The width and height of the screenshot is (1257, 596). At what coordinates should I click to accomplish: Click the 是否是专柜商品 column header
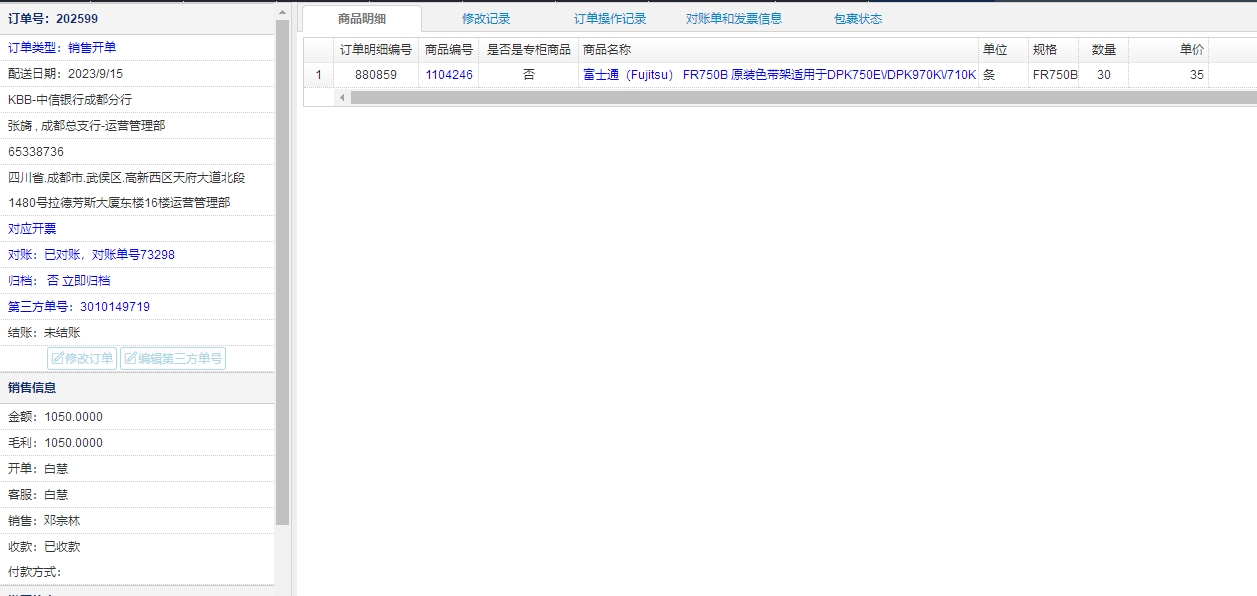pos(529,49)
